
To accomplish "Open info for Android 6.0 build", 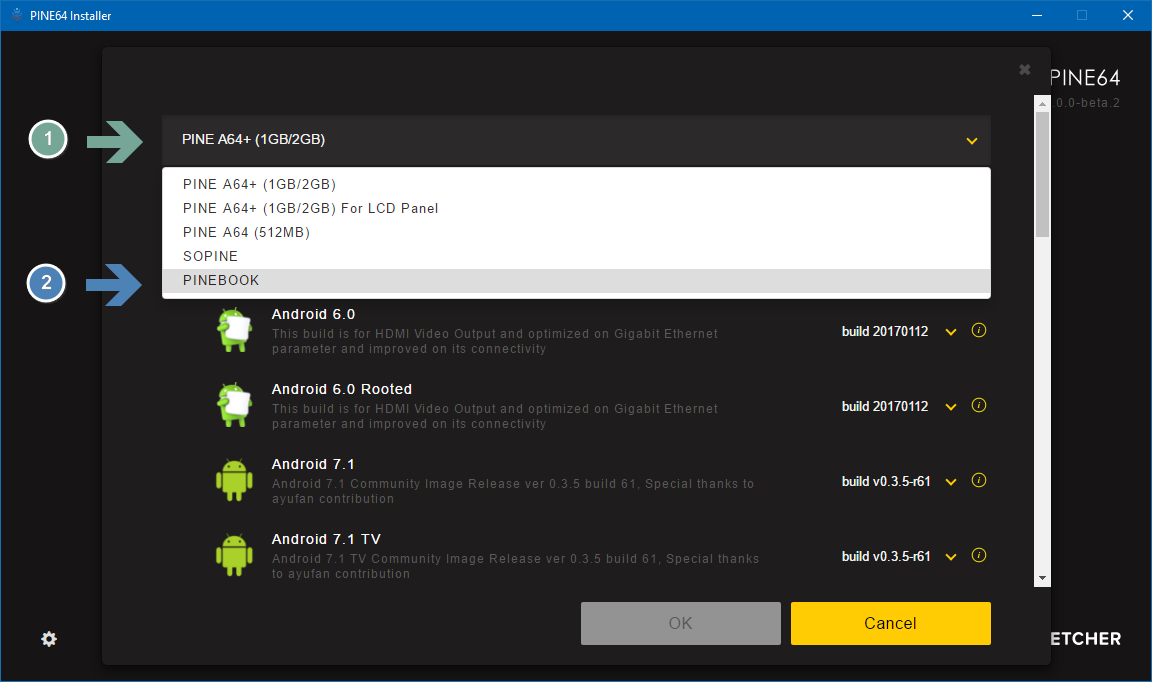I will coord(979,331).
